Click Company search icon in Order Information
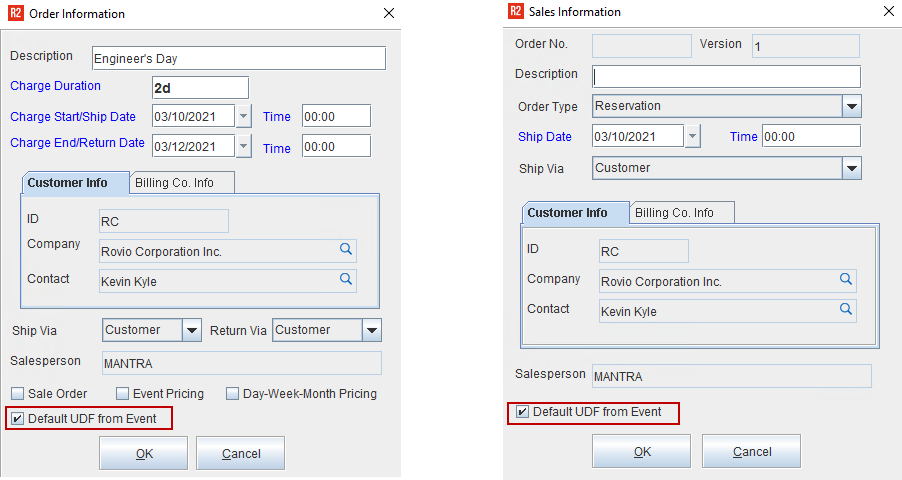The image size is (902, 480). 345,250
